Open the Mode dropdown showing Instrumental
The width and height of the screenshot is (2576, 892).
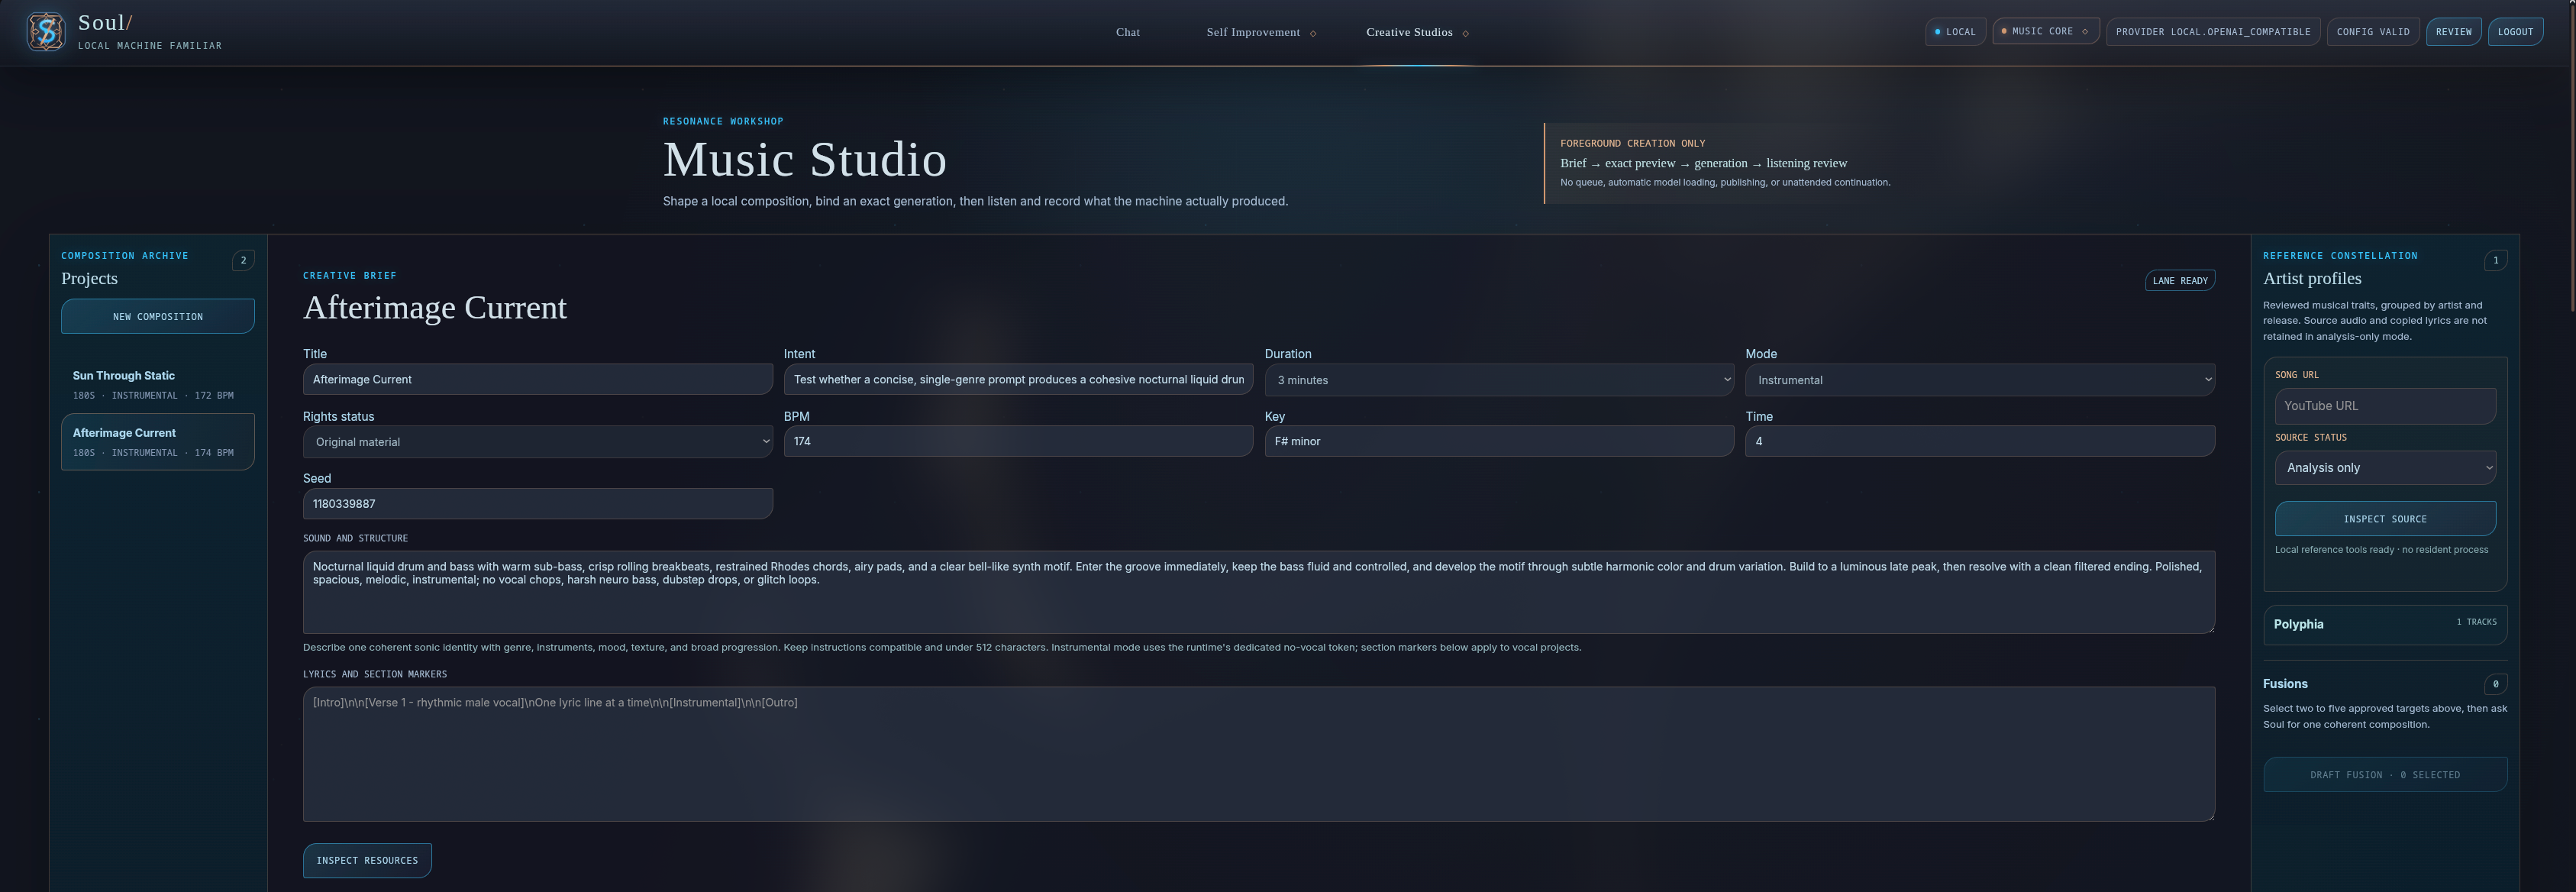pos(1980,380)
